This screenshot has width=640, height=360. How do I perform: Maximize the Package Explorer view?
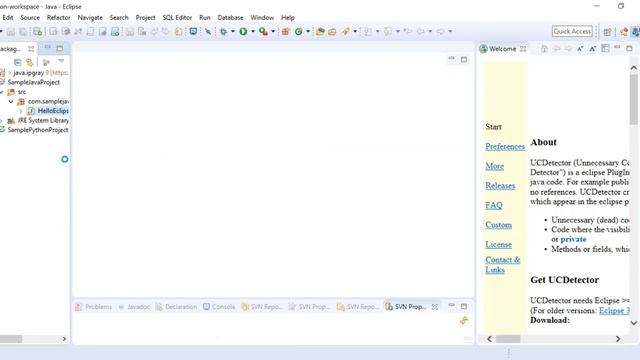tap(60, 48)
